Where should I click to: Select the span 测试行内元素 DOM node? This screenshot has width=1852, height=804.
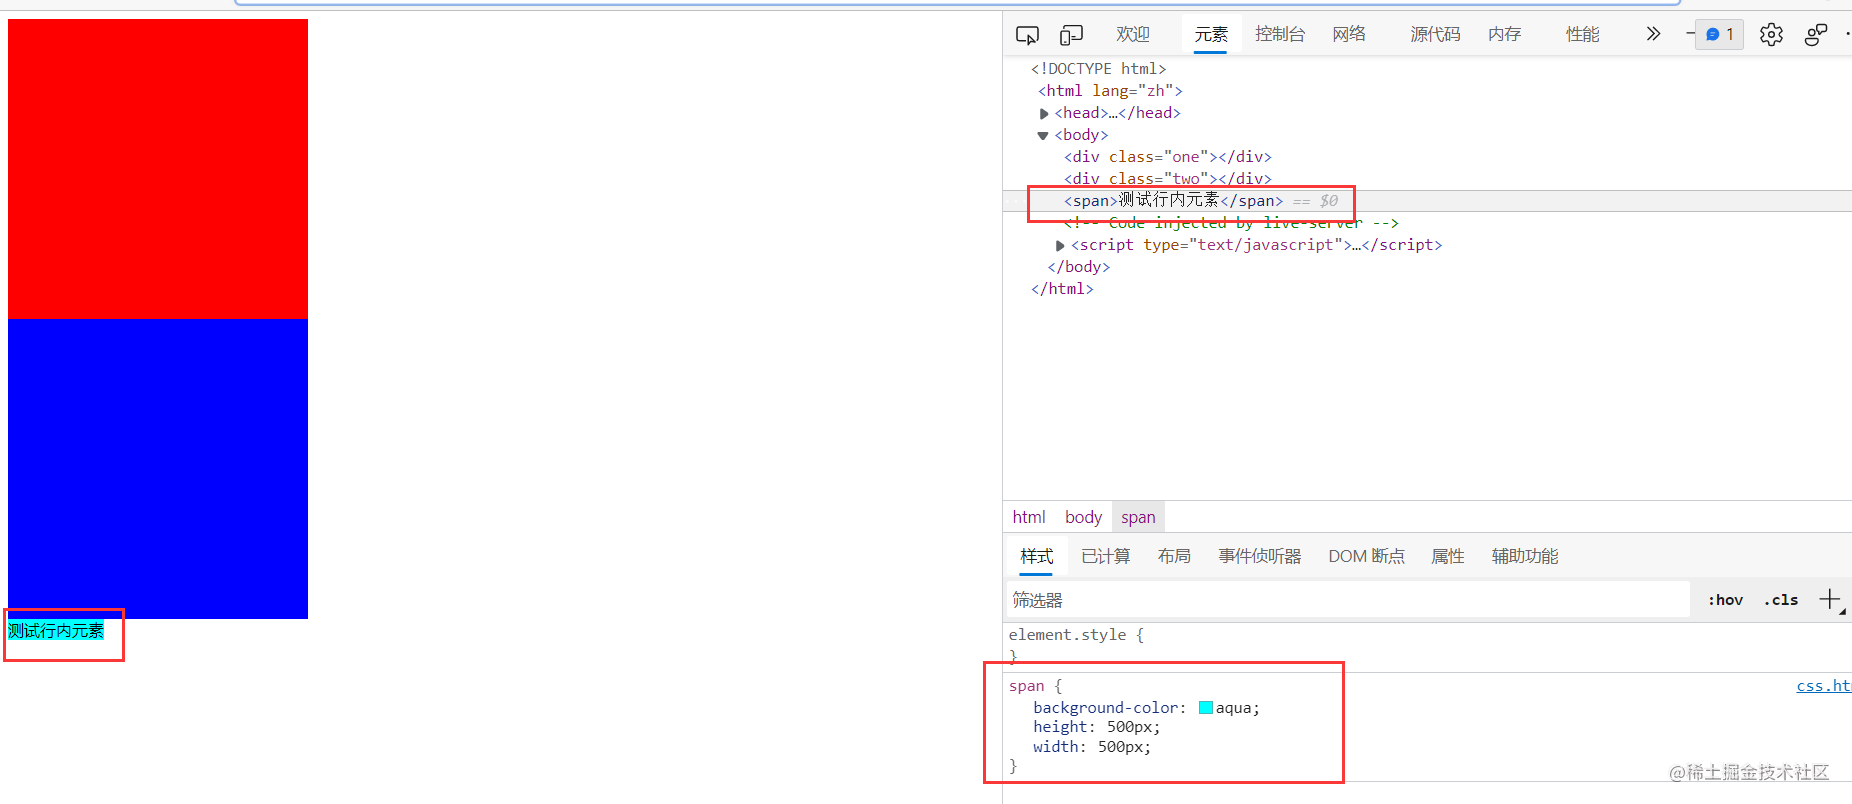[x=1174, y=201]
